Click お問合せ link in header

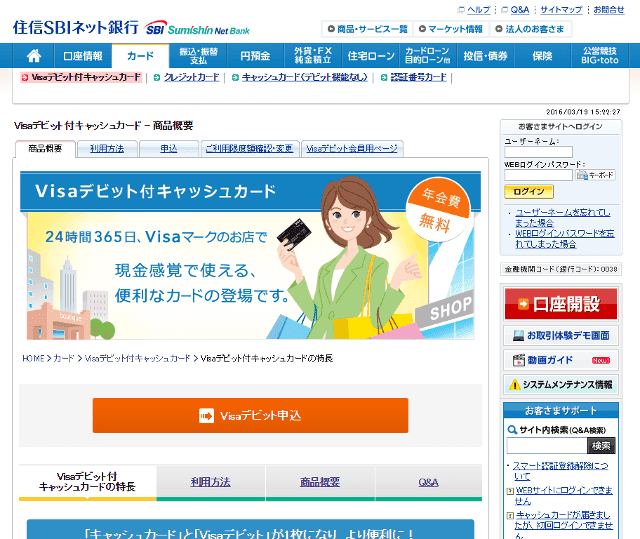pyautogui.click(x=609, y=10)
